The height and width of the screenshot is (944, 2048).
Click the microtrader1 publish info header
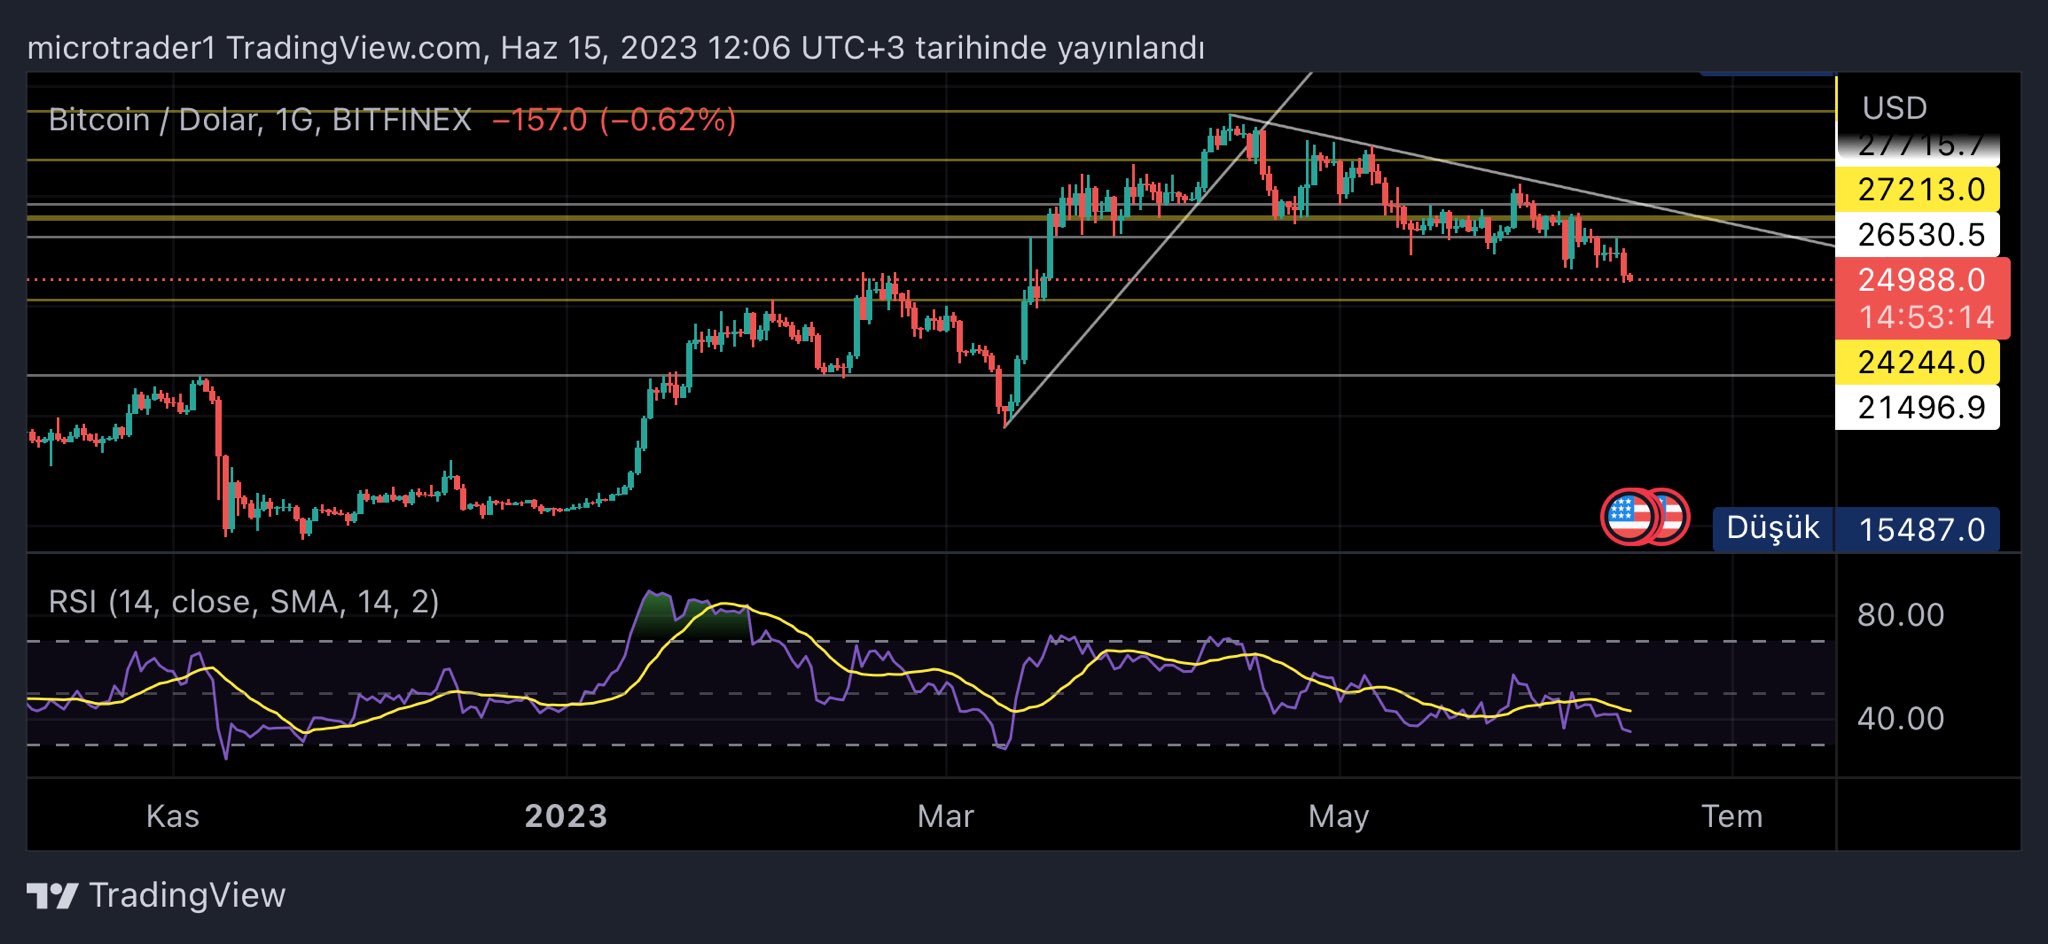tap(615, 48)
